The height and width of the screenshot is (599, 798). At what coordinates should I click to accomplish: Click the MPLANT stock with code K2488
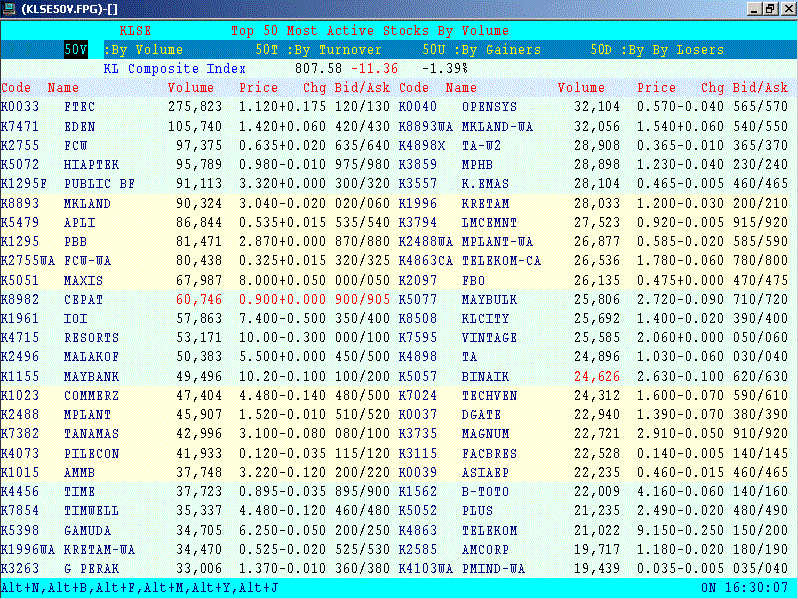tap(88, 415)
